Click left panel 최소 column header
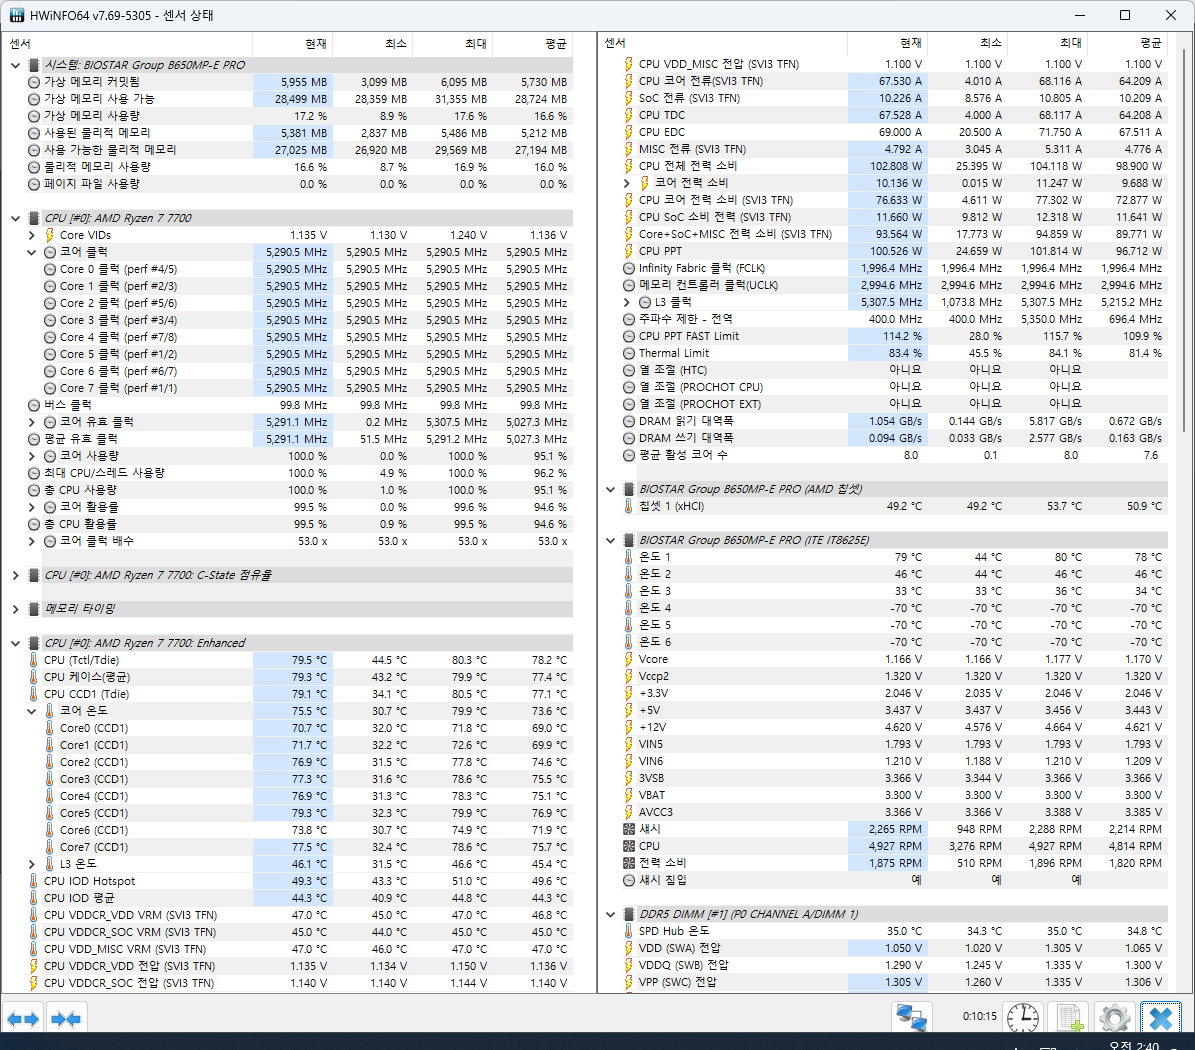 tap(373, 44)
